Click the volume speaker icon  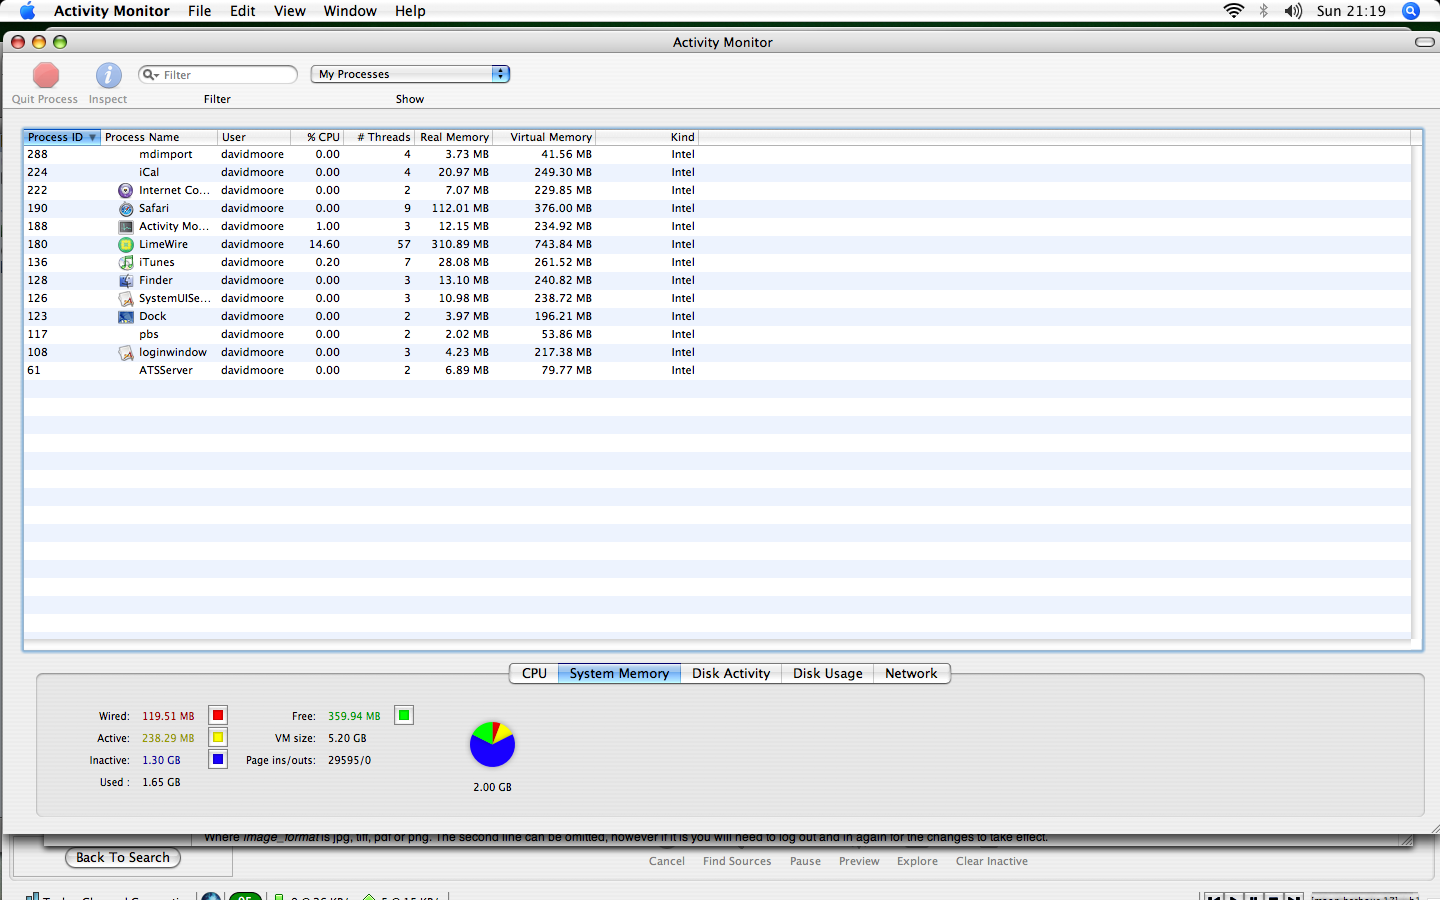1293,11
